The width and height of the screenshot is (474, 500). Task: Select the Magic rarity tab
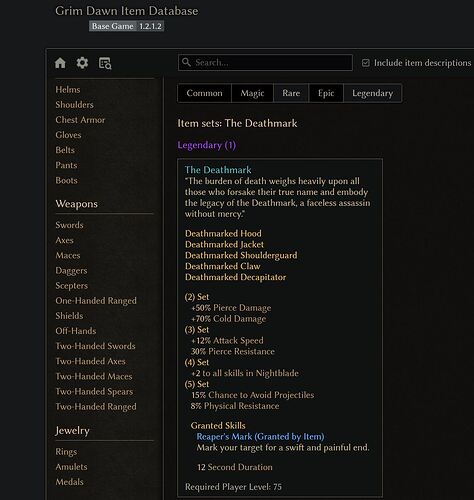(x=252, y=93)
